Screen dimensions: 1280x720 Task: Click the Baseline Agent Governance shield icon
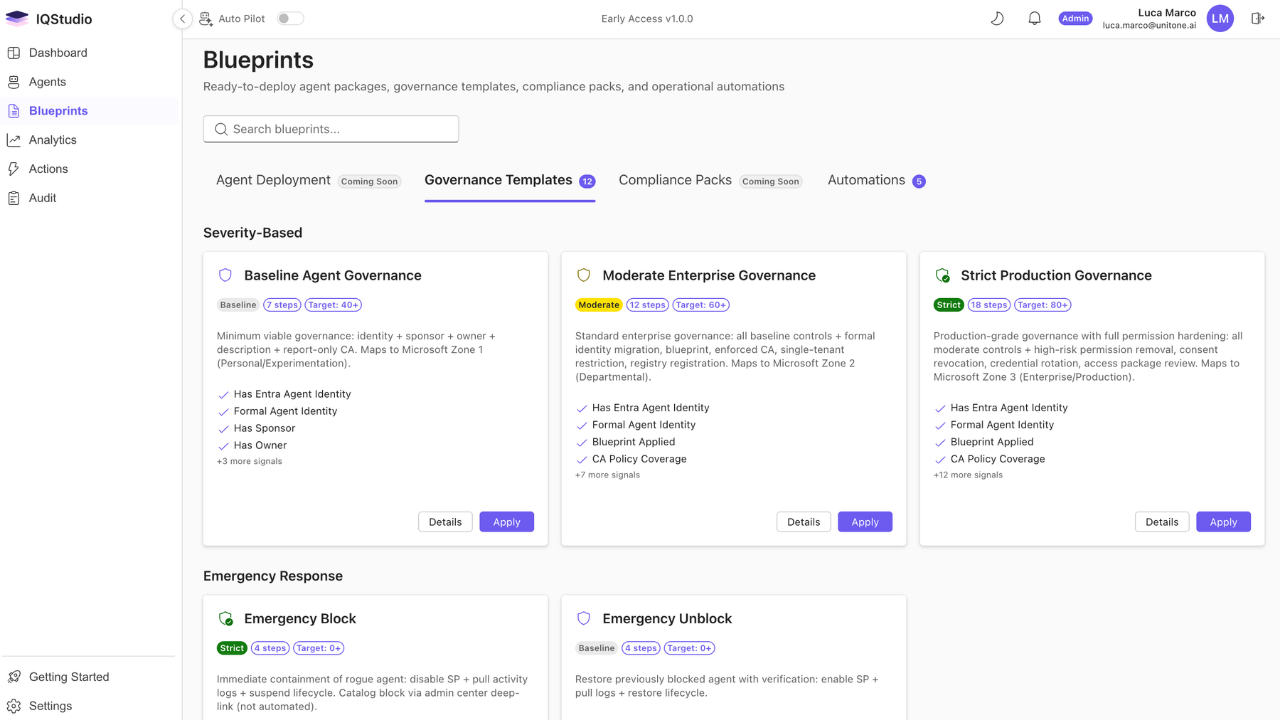225,275
